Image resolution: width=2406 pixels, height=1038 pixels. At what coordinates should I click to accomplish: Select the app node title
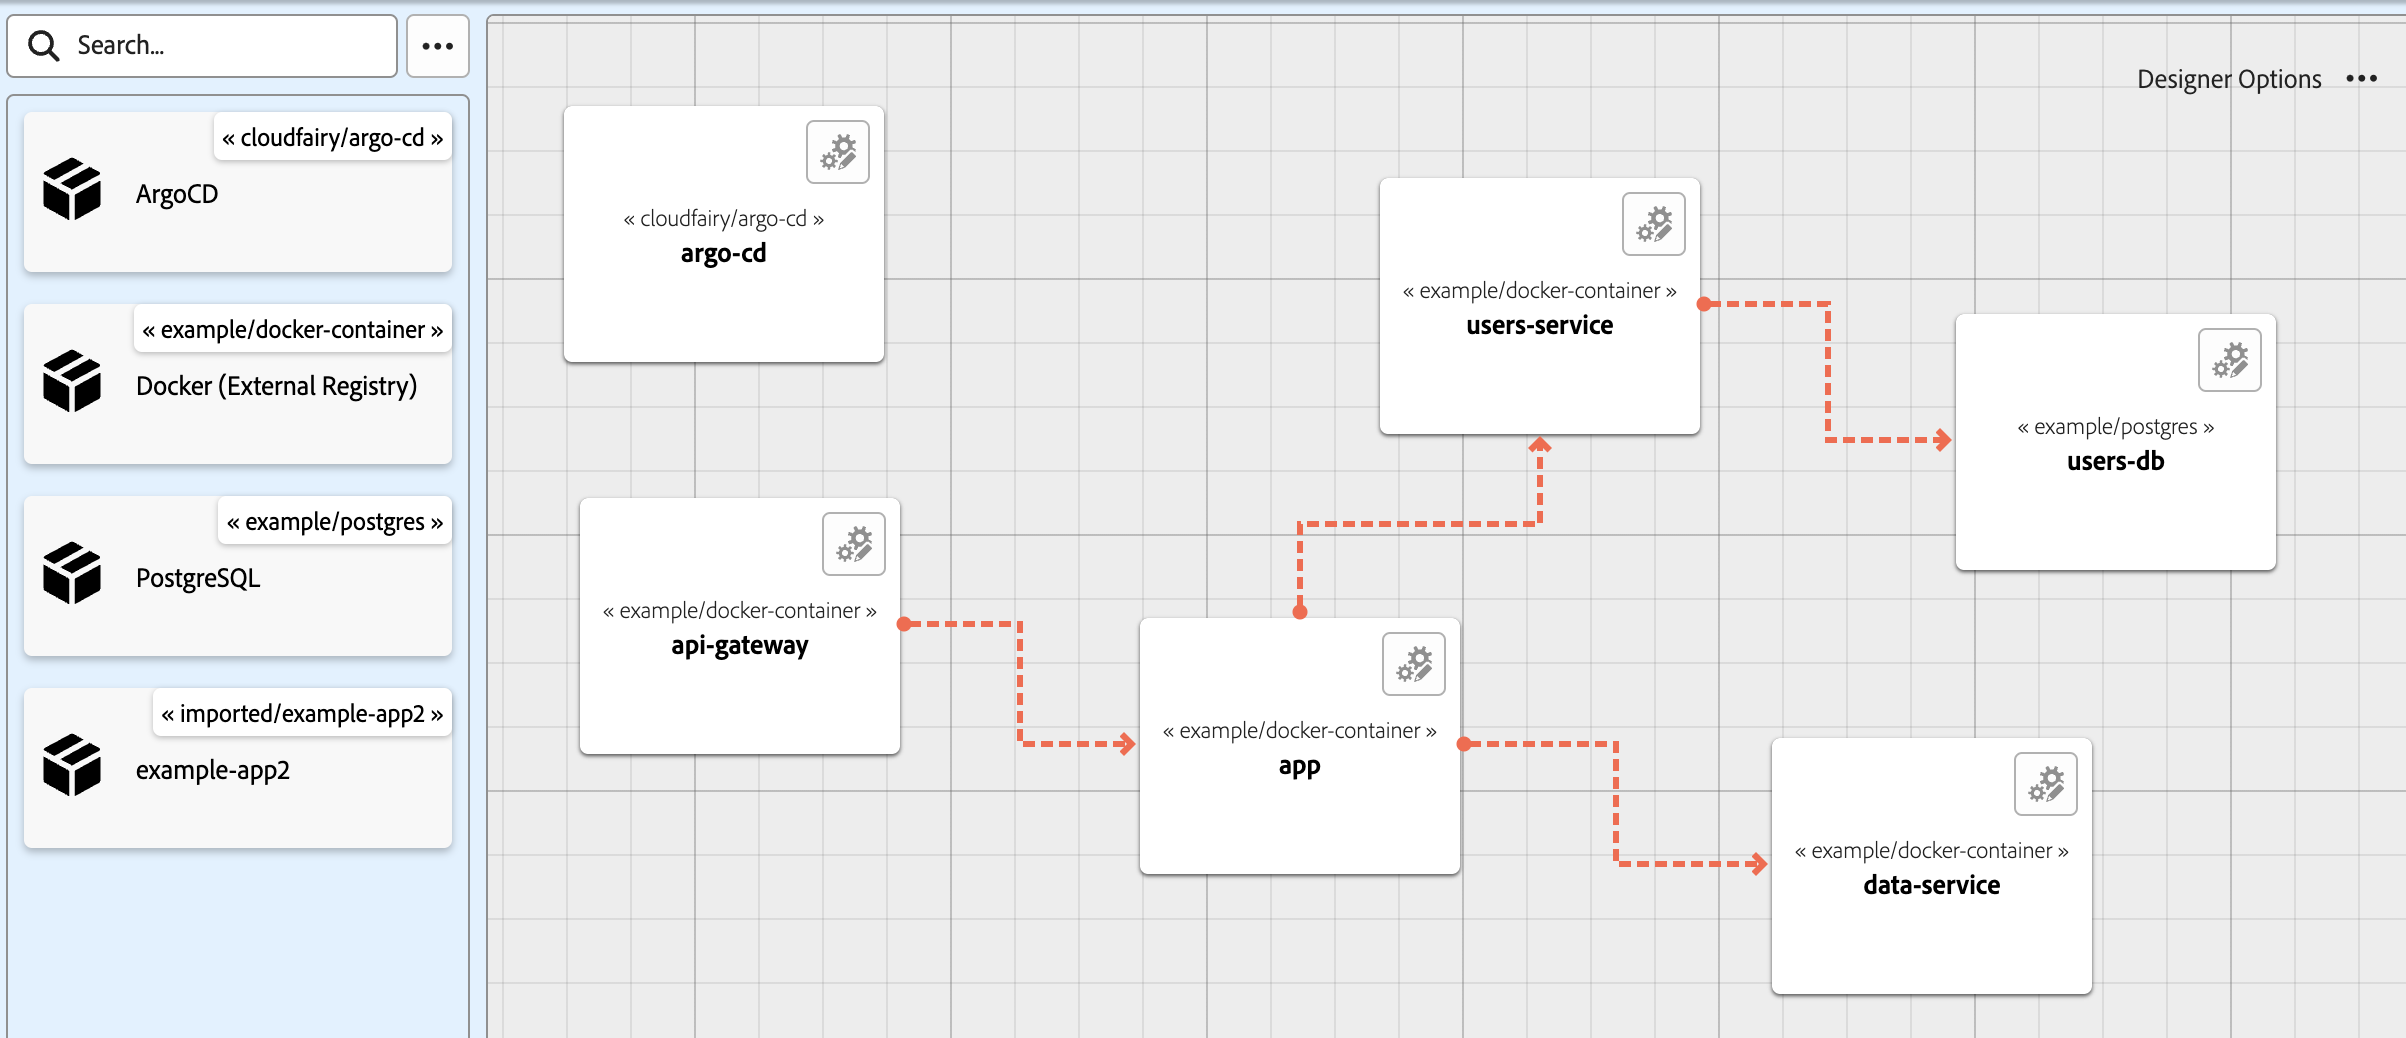pos(1300,767)
